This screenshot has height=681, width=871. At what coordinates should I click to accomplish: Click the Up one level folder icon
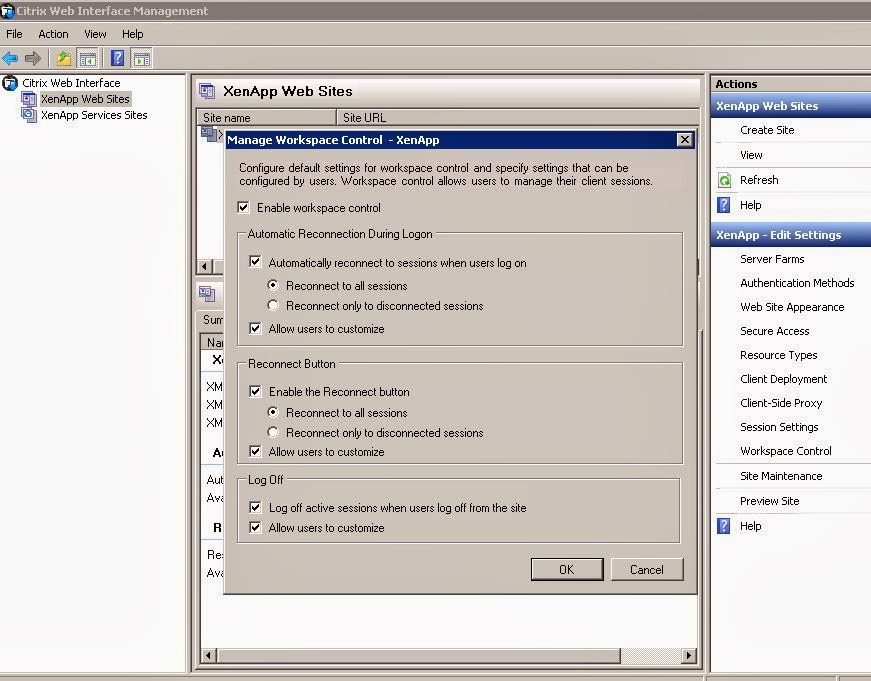point(64,58)
